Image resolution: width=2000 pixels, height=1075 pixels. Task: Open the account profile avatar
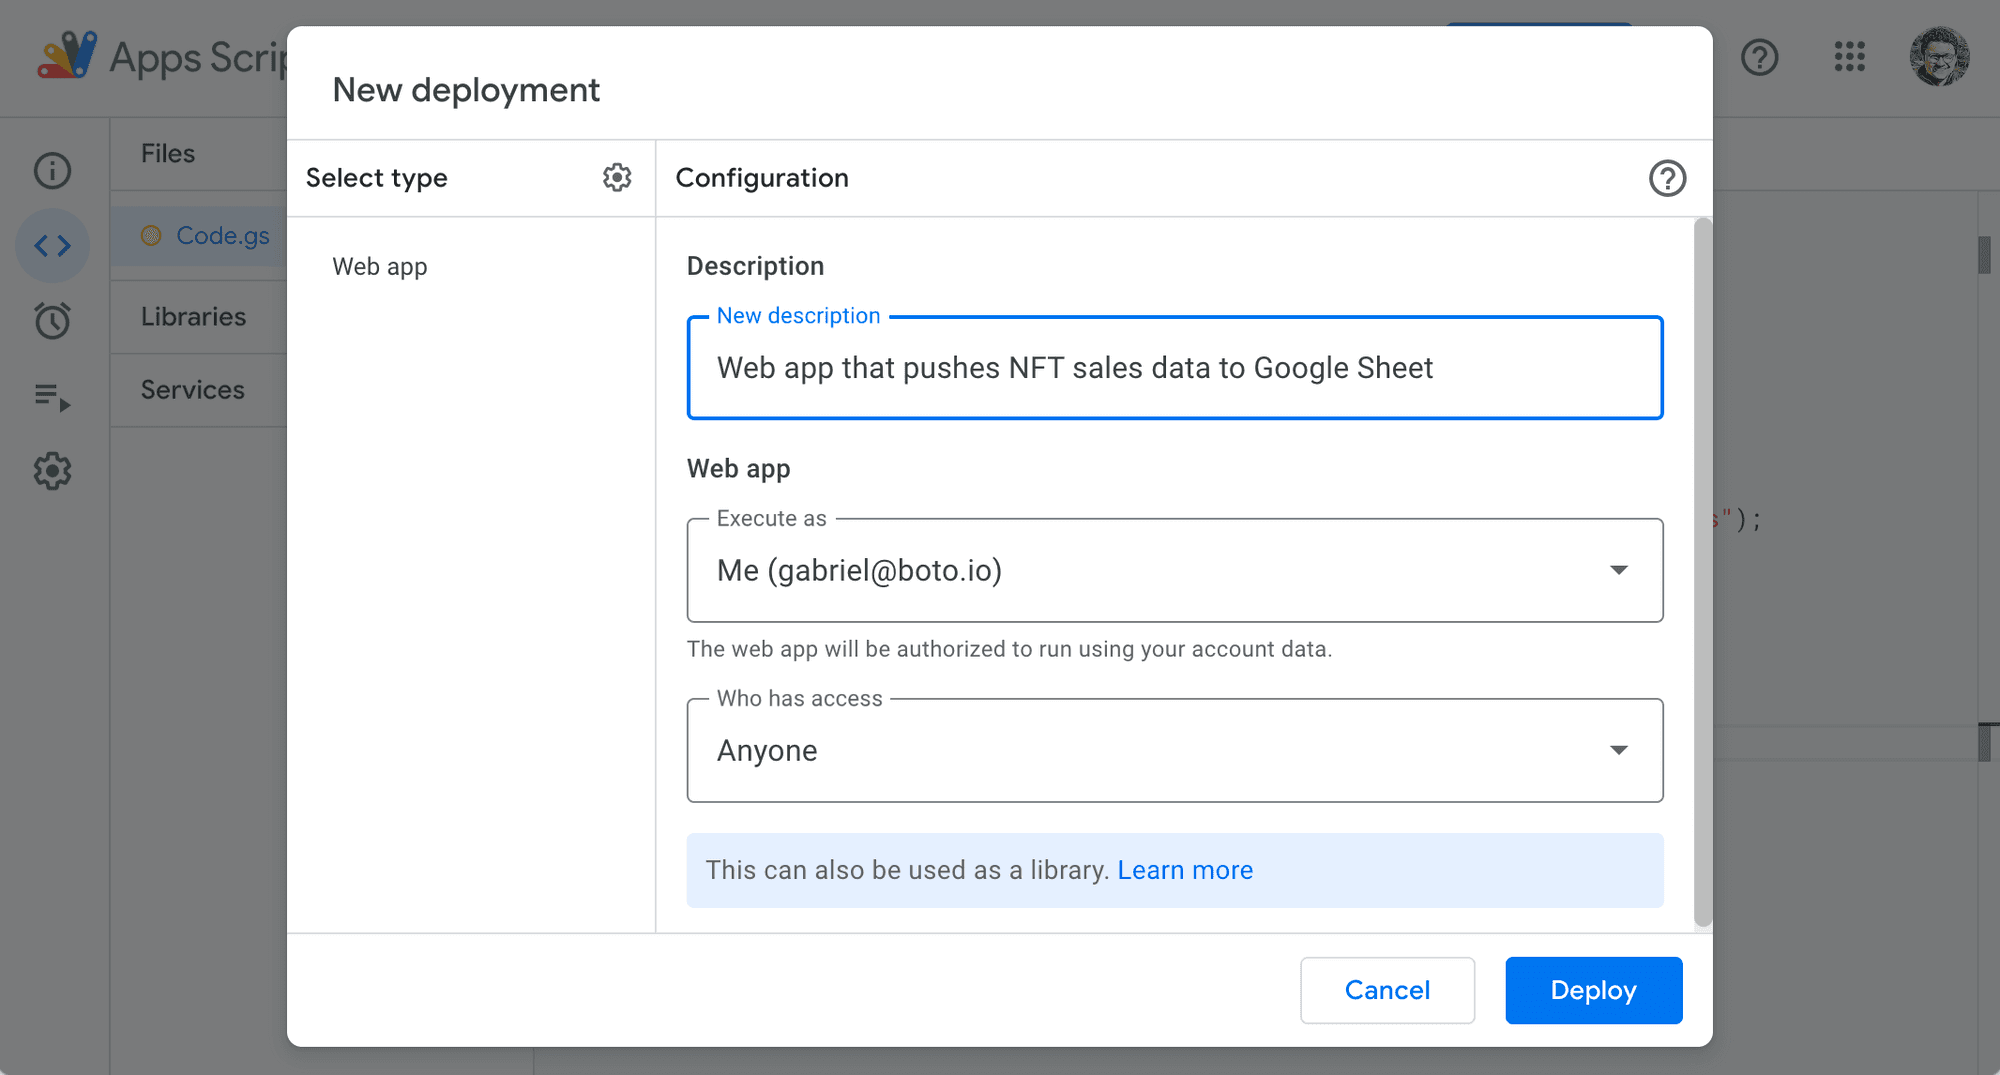[x=1939, y=57]
